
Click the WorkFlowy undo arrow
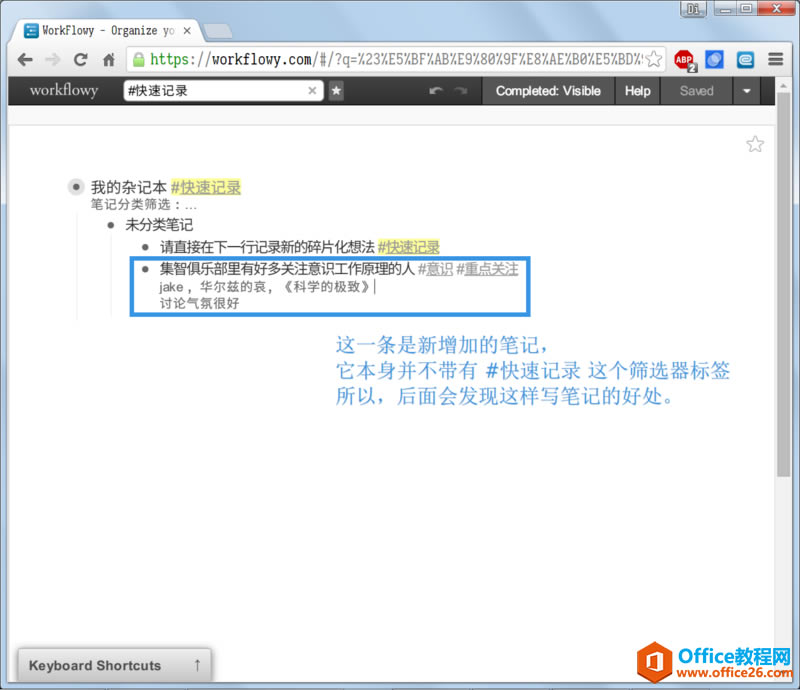436,91
